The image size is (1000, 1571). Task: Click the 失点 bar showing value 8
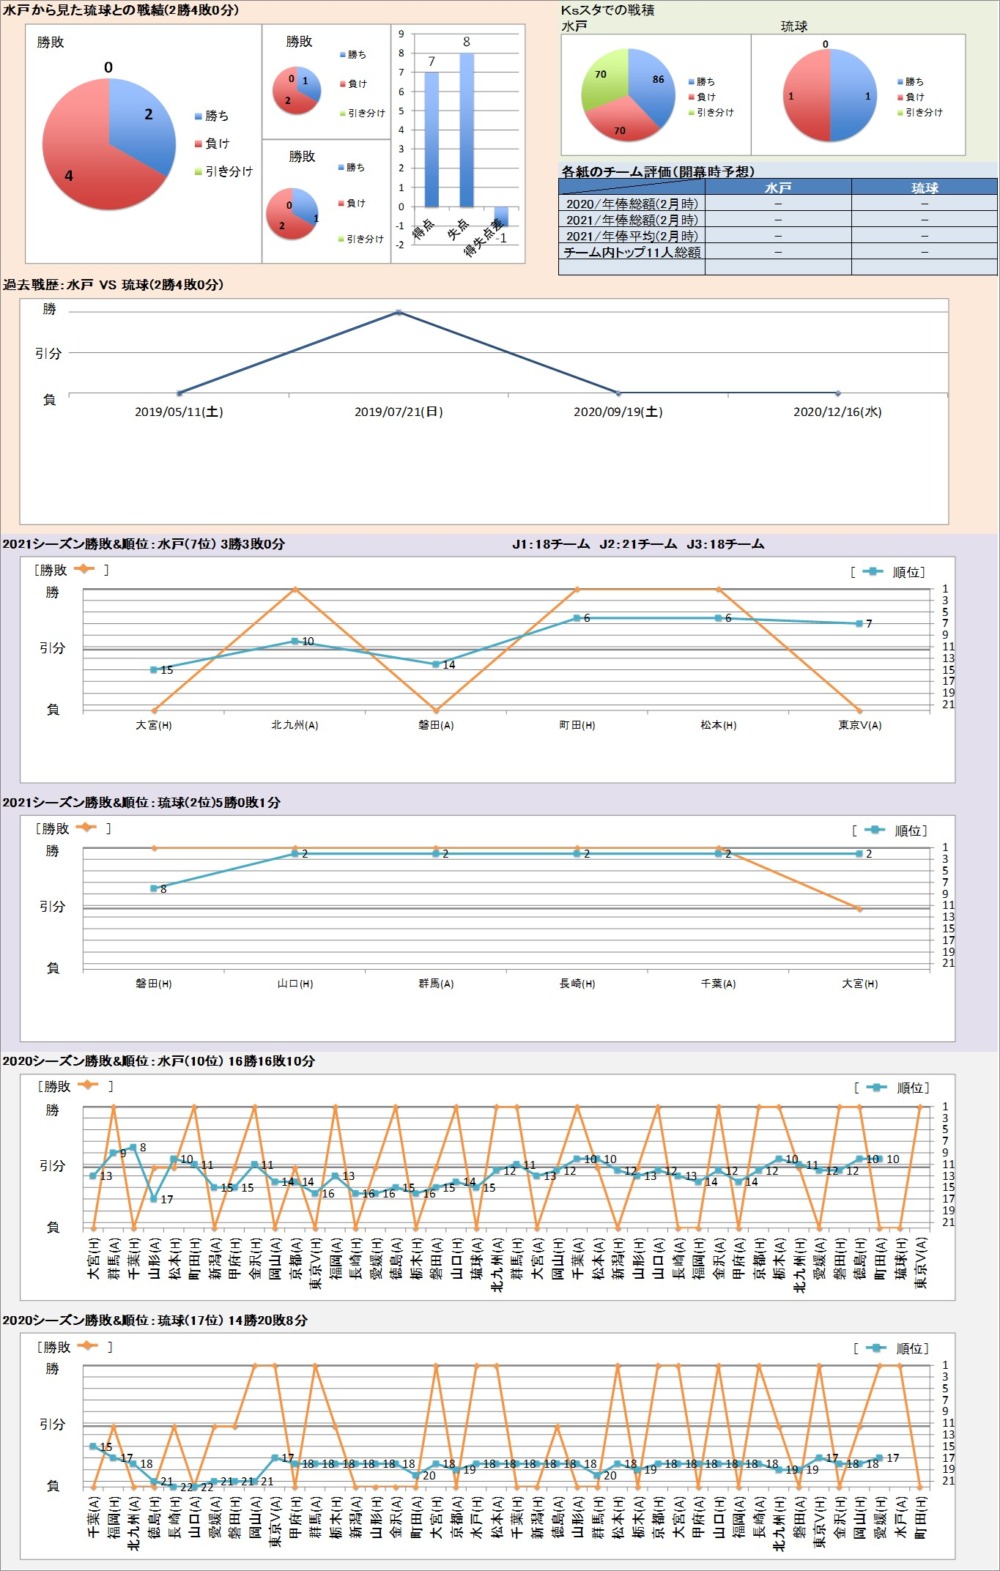coord(466,129)
